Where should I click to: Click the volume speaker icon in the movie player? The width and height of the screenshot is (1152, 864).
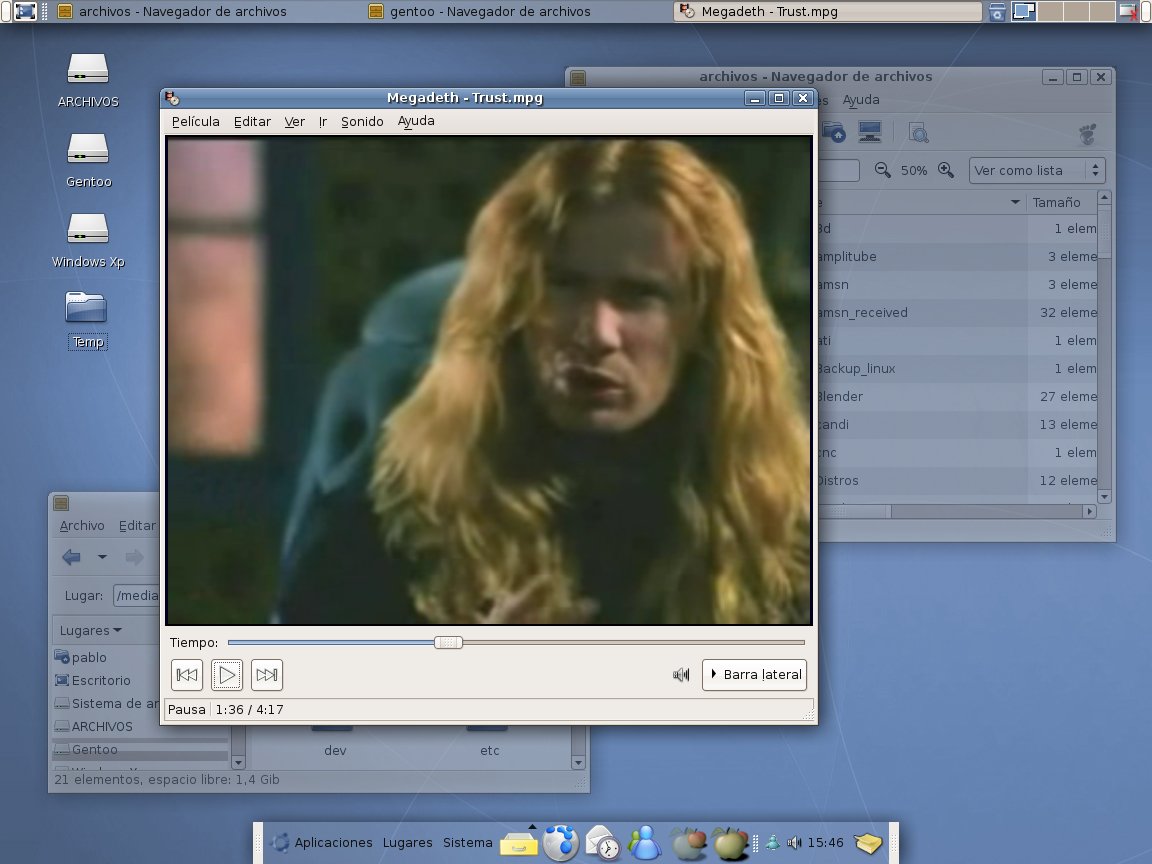(681, 674)
